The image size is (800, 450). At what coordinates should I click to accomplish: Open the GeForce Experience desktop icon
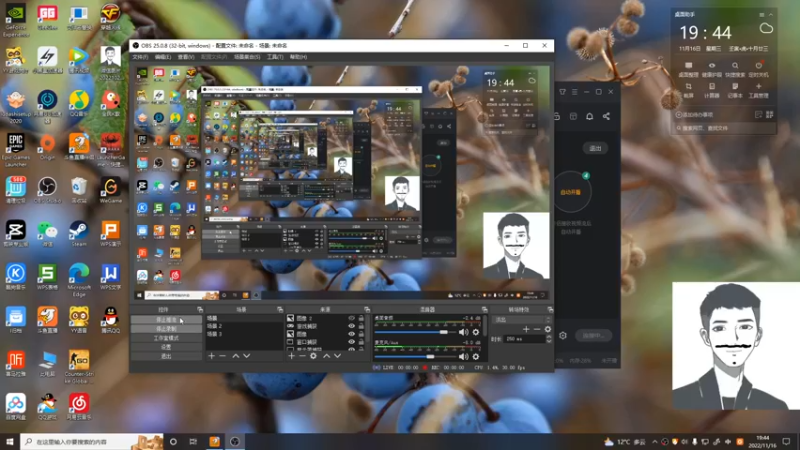16,21
